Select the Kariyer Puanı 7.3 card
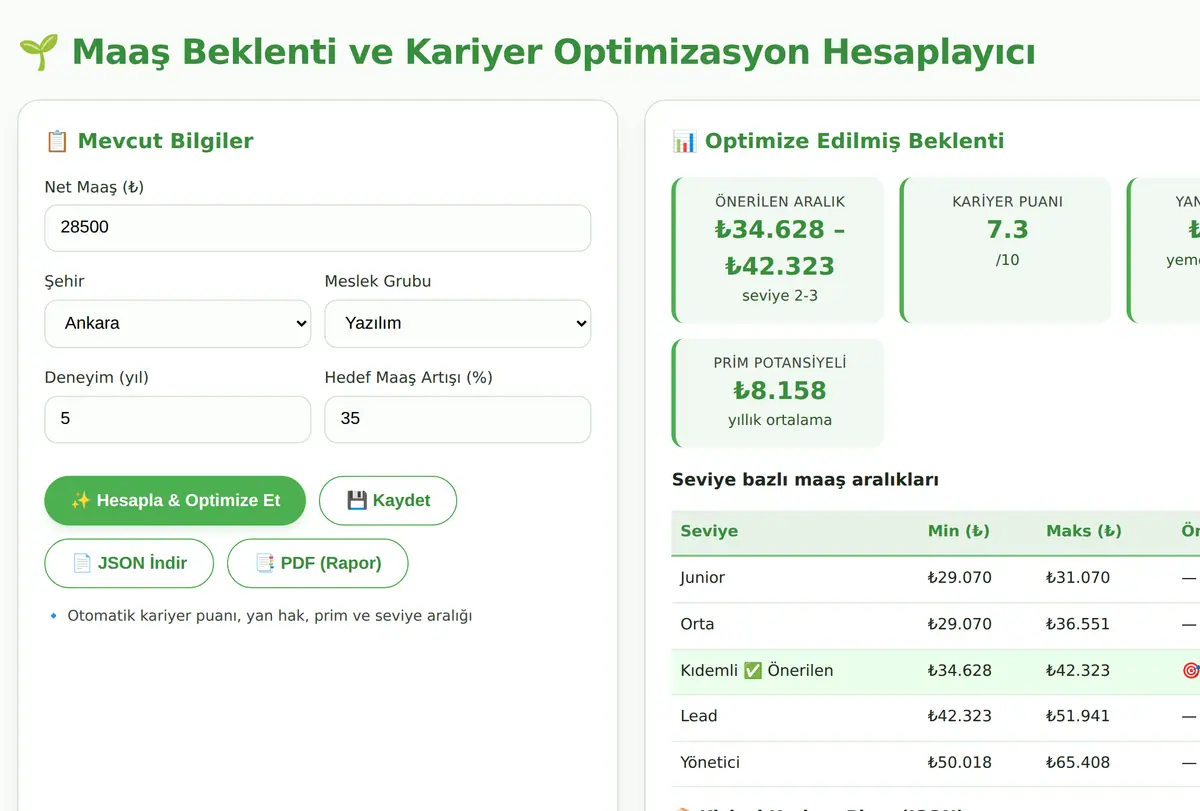This screenshot has height=811, width=1200. tap(1006, 250)
